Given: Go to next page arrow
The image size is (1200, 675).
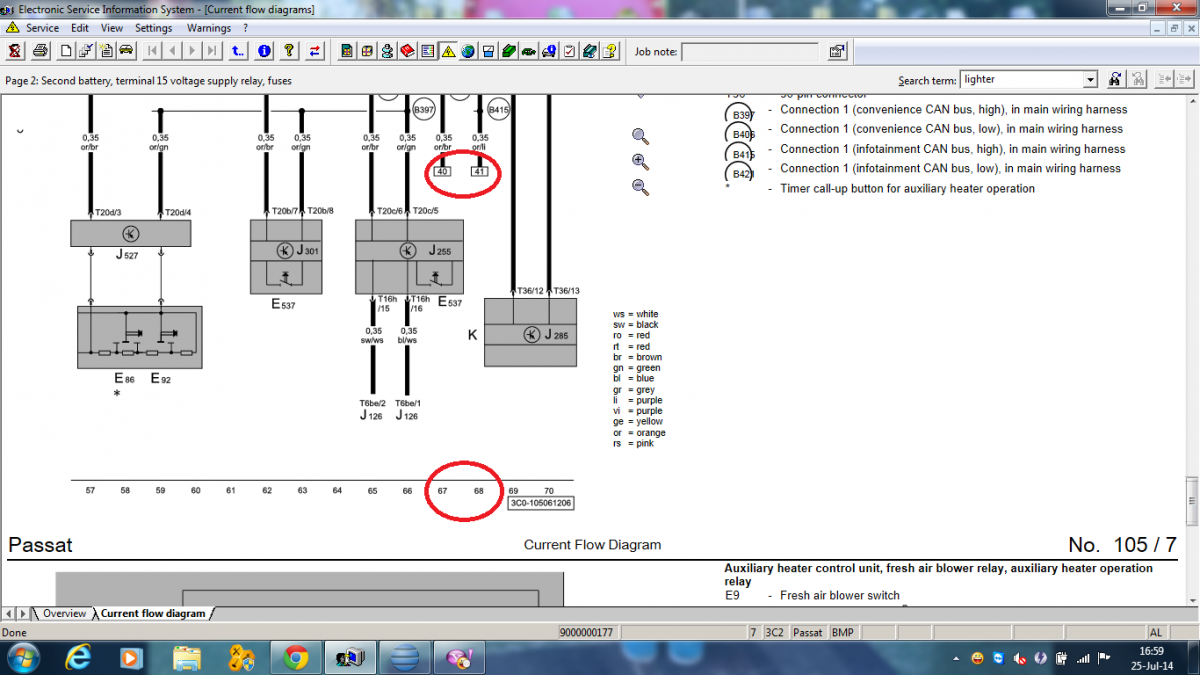Looking at the screenshot, I should [193, 51].
